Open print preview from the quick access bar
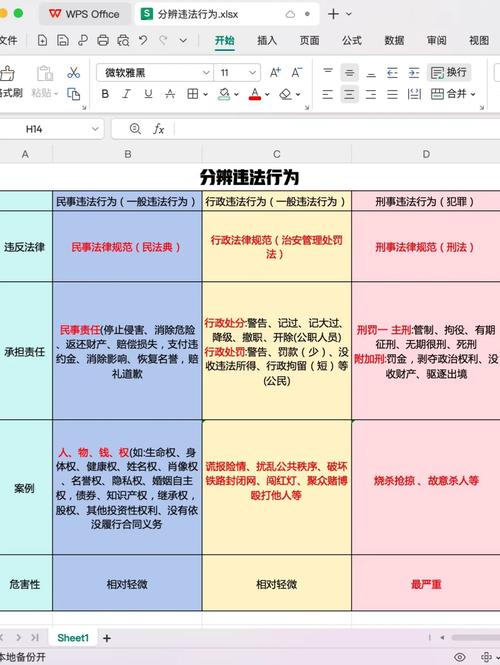 (123, 40)
